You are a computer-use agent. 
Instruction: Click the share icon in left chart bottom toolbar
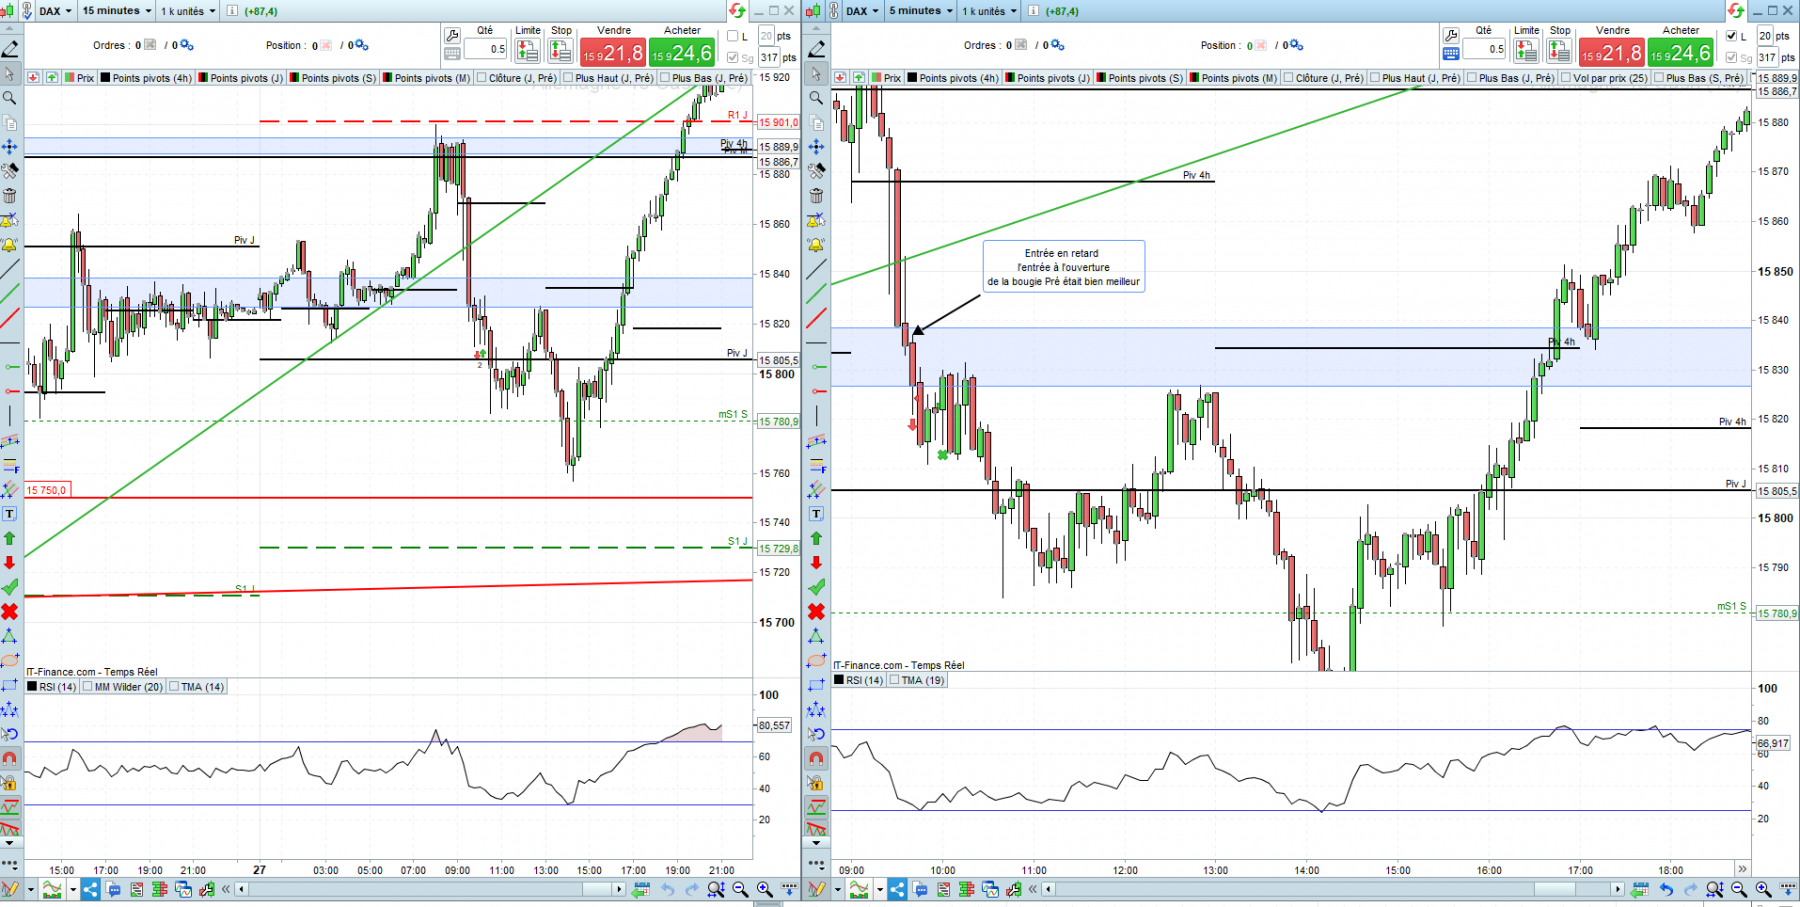90,889
